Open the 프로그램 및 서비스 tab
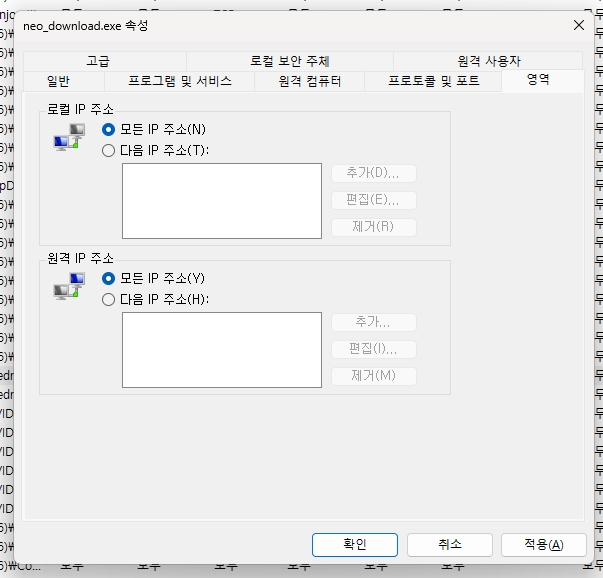This screenshot has height=578, width=603. point(180,81)
